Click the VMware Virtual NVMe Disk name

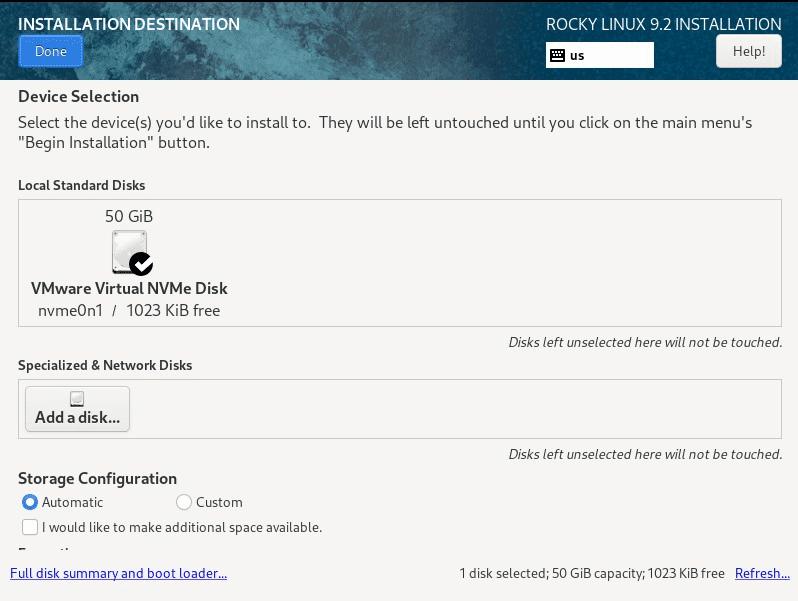tap(129, 289)
